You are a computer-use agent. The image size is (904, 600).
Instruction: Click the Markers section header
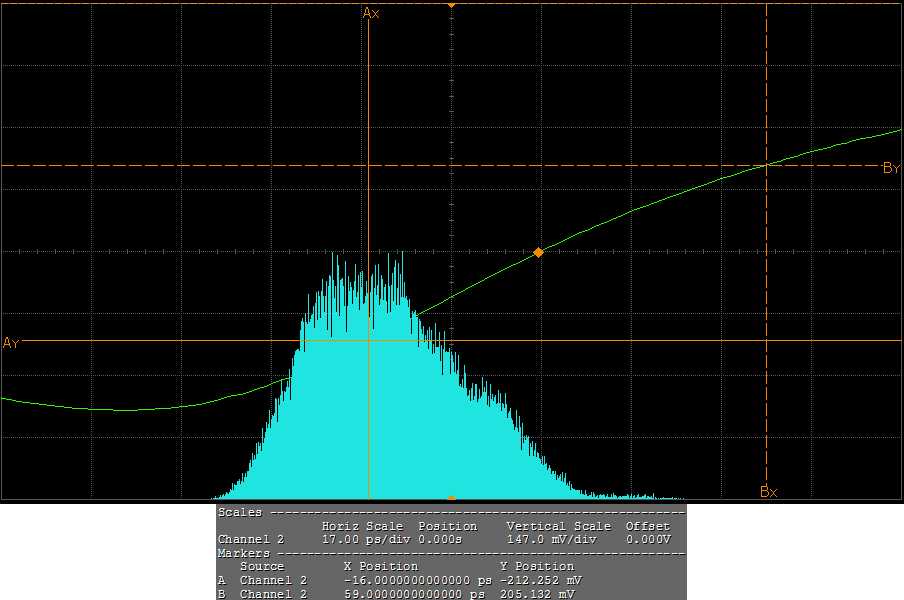244,553
